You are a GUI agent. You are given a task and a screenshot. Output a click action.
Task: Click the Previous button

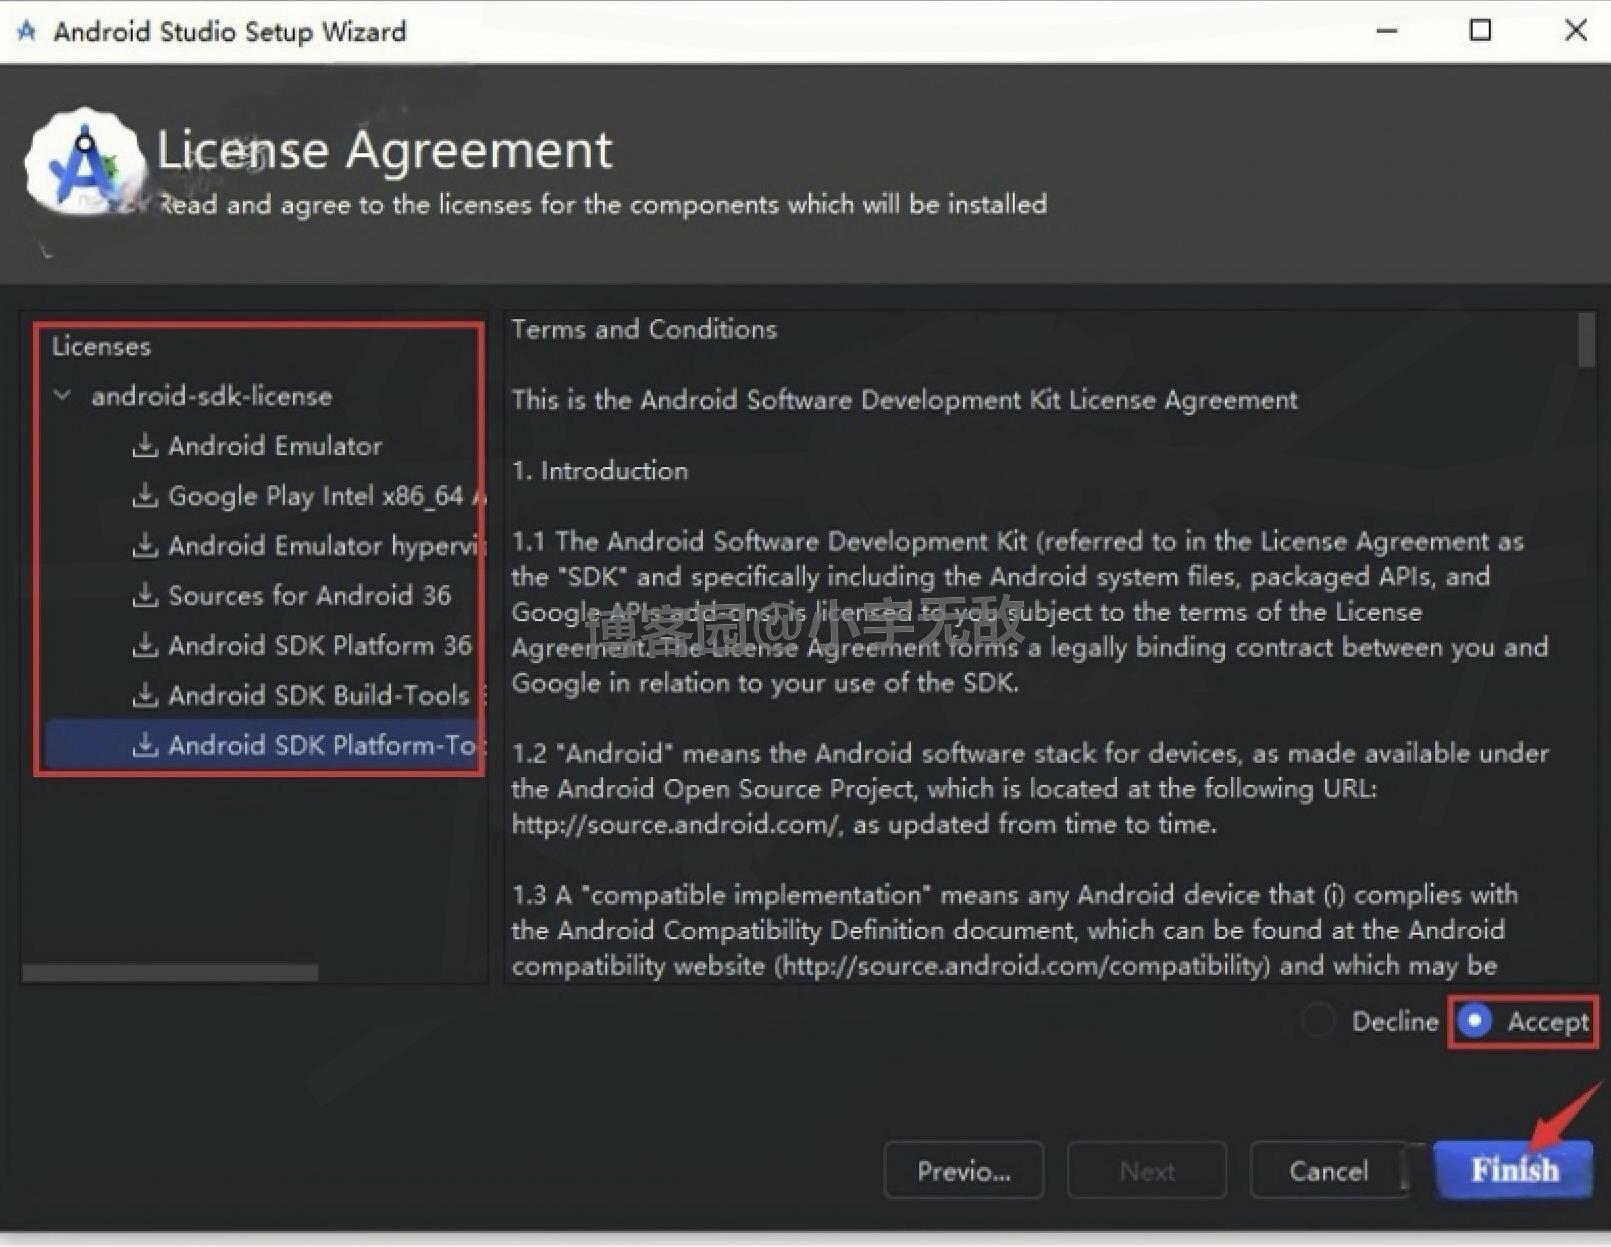pos(963,1170)
